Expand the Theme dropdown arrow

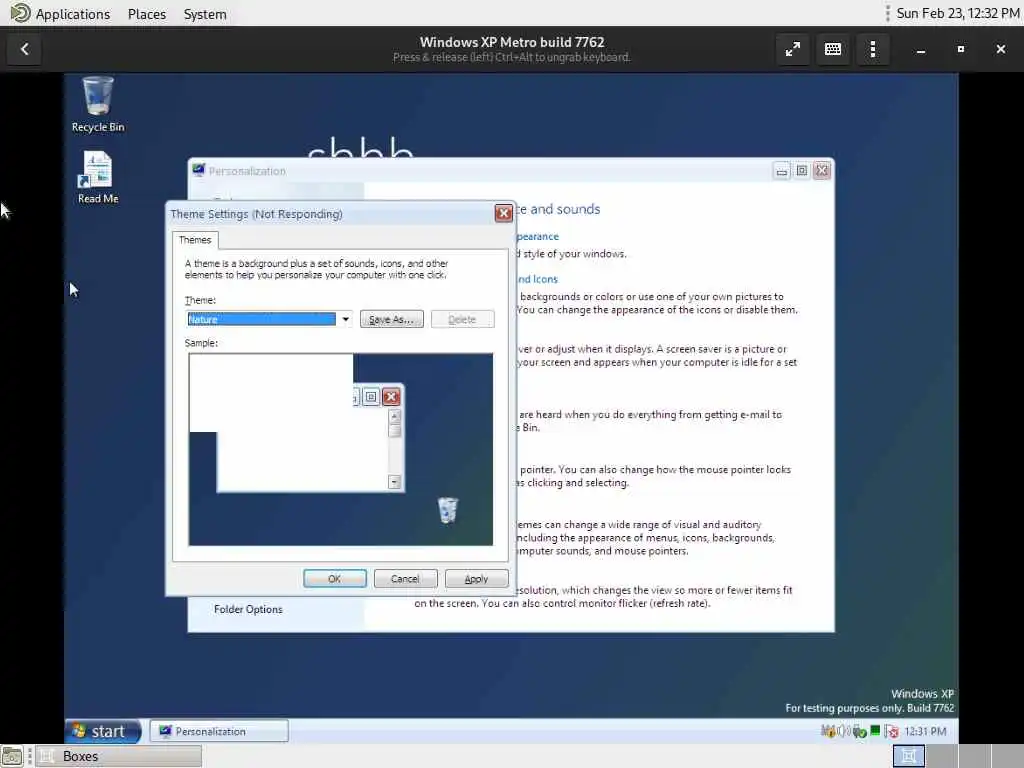click(x=345, y=319)
